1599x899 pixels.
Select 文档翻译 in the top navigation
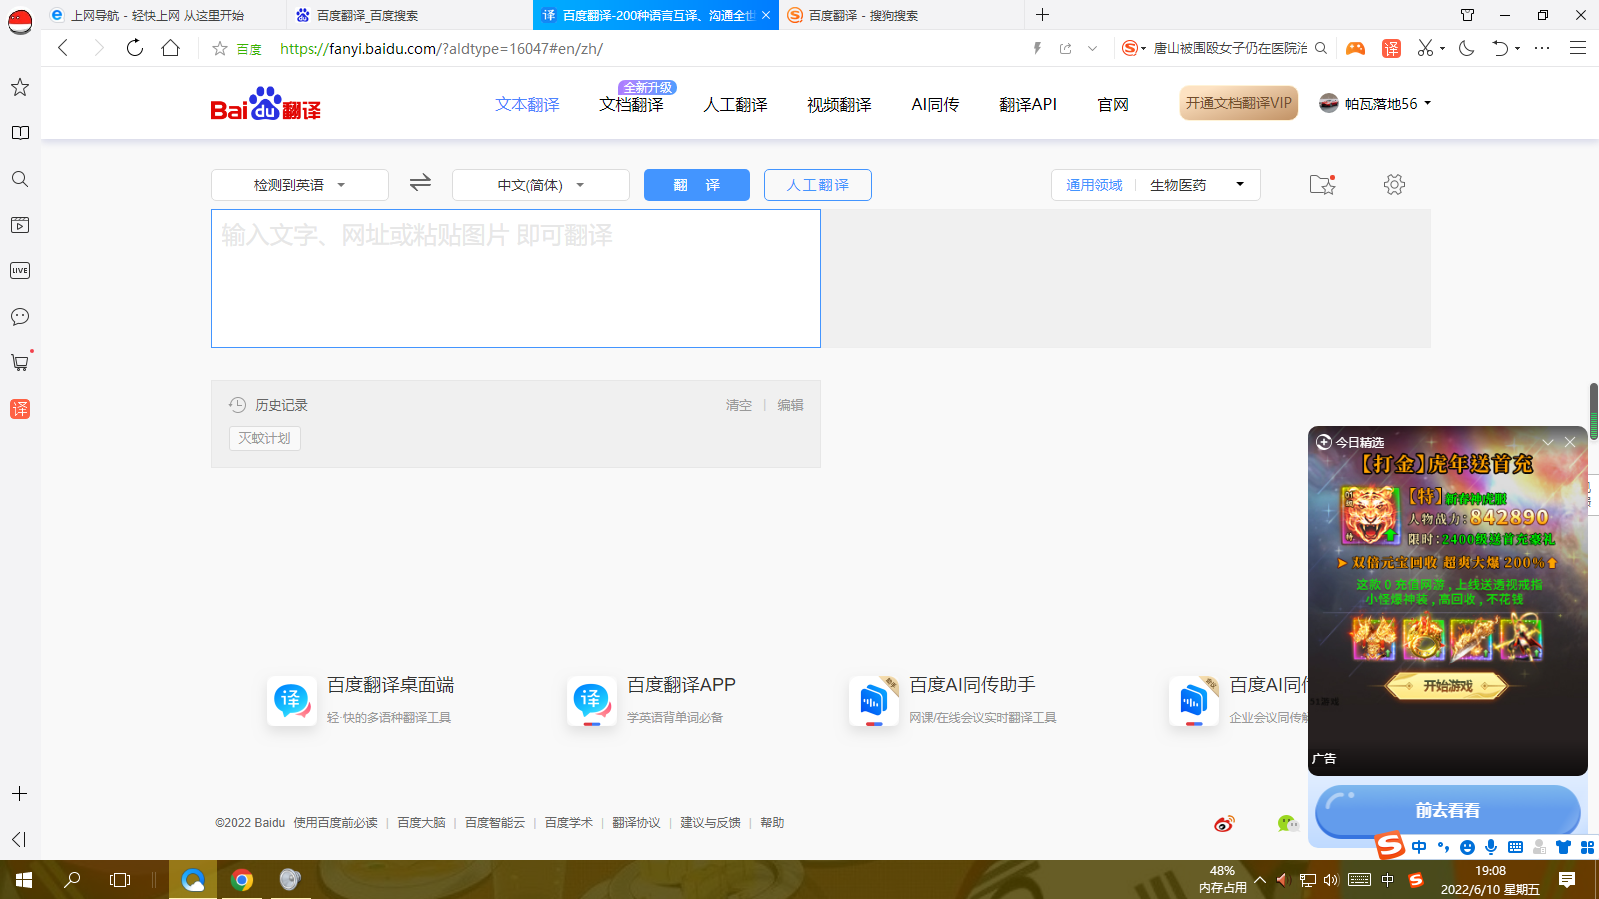click(631, 104)
